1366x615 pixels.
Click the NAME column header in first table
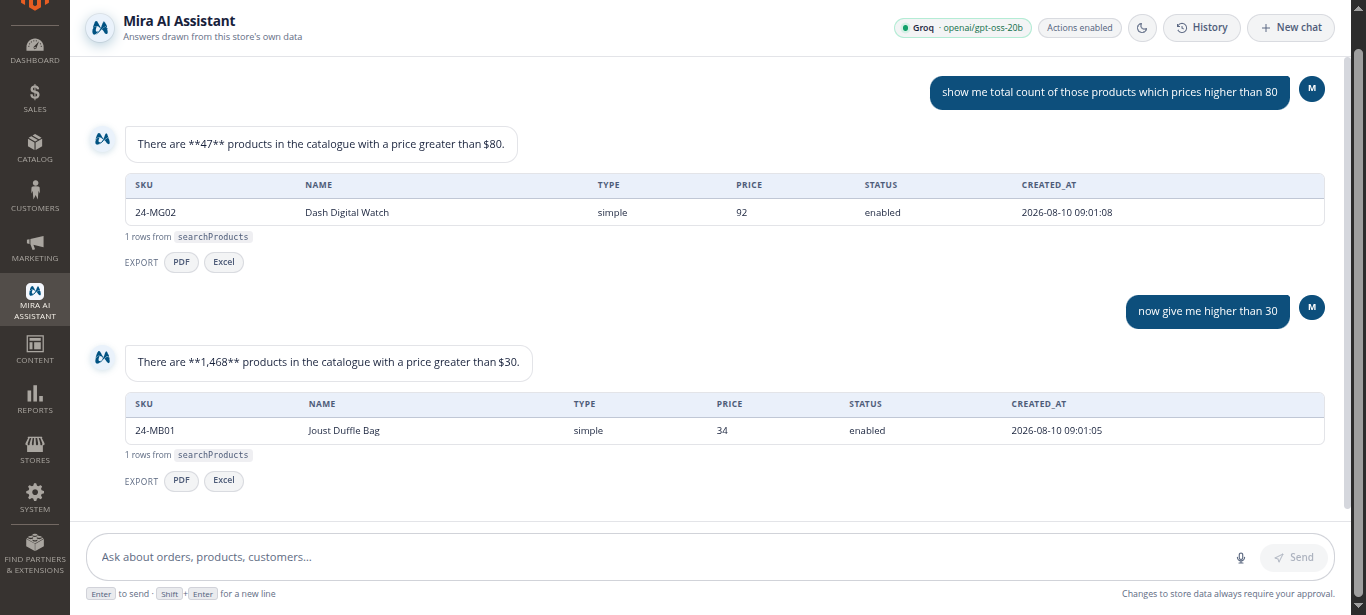click(318, 185)
